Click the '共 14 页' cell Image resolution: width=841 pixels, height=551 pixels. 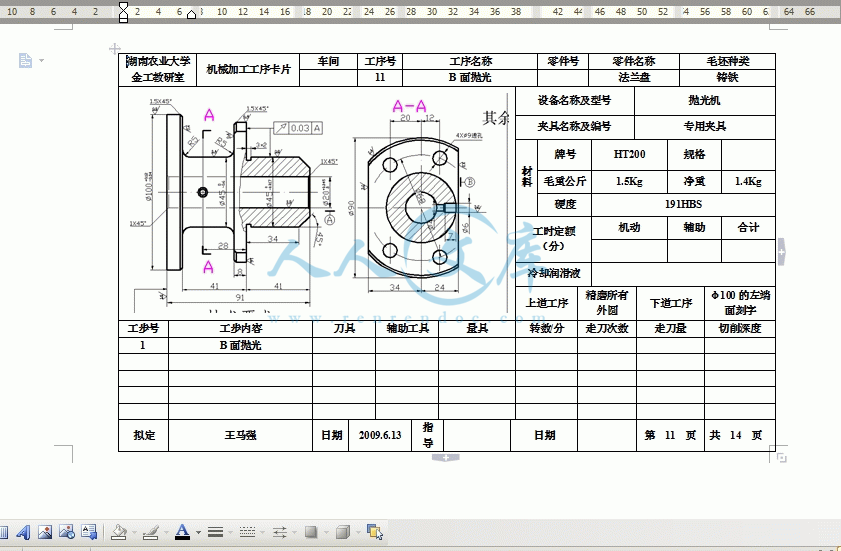coord(740,436)
